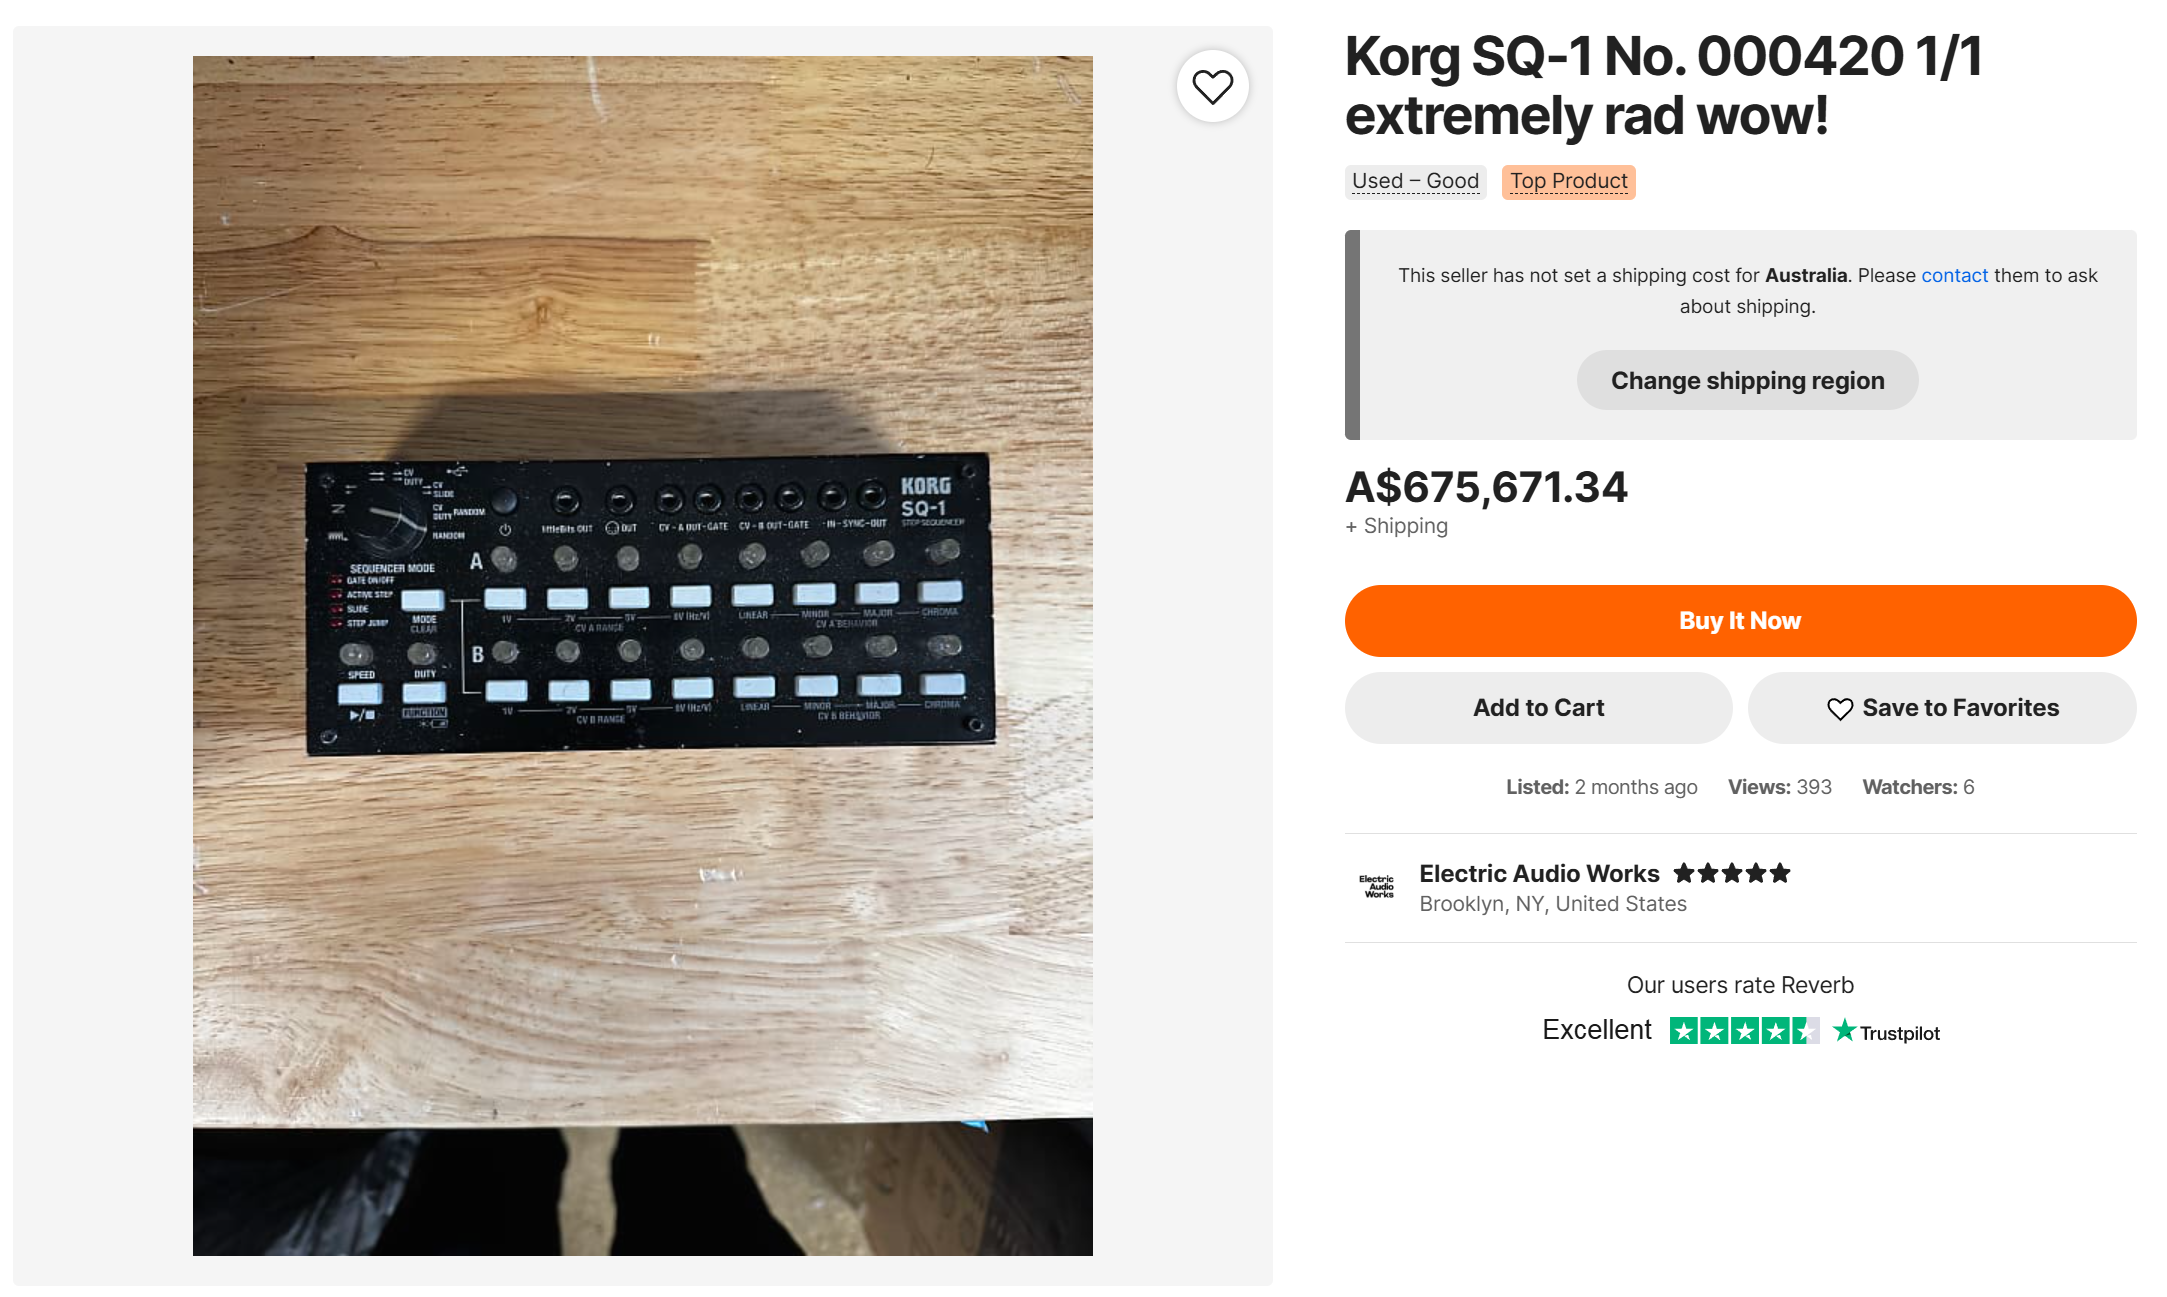Toggle Save to Favorites
Viewport: 2167px width, 1297px height.
click(x=1942, y=708)
